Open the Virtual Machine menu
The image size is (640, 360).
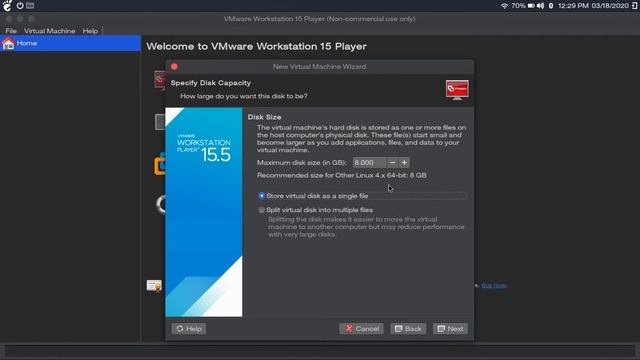tap(49, 31)
